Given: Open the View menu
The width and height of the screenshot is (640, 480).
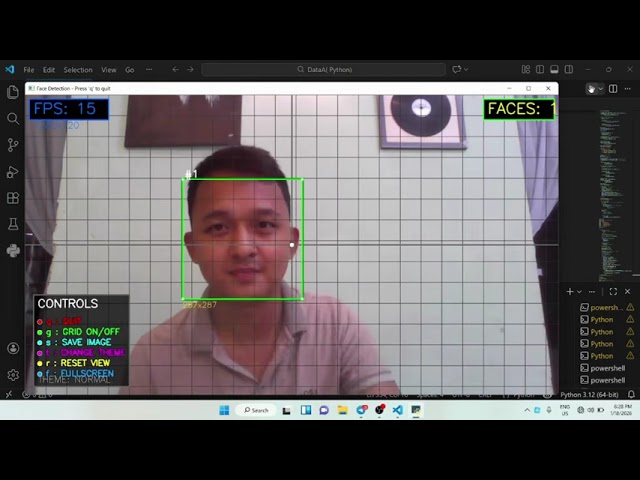Looking at the screenshot, I should click(109, 70).
